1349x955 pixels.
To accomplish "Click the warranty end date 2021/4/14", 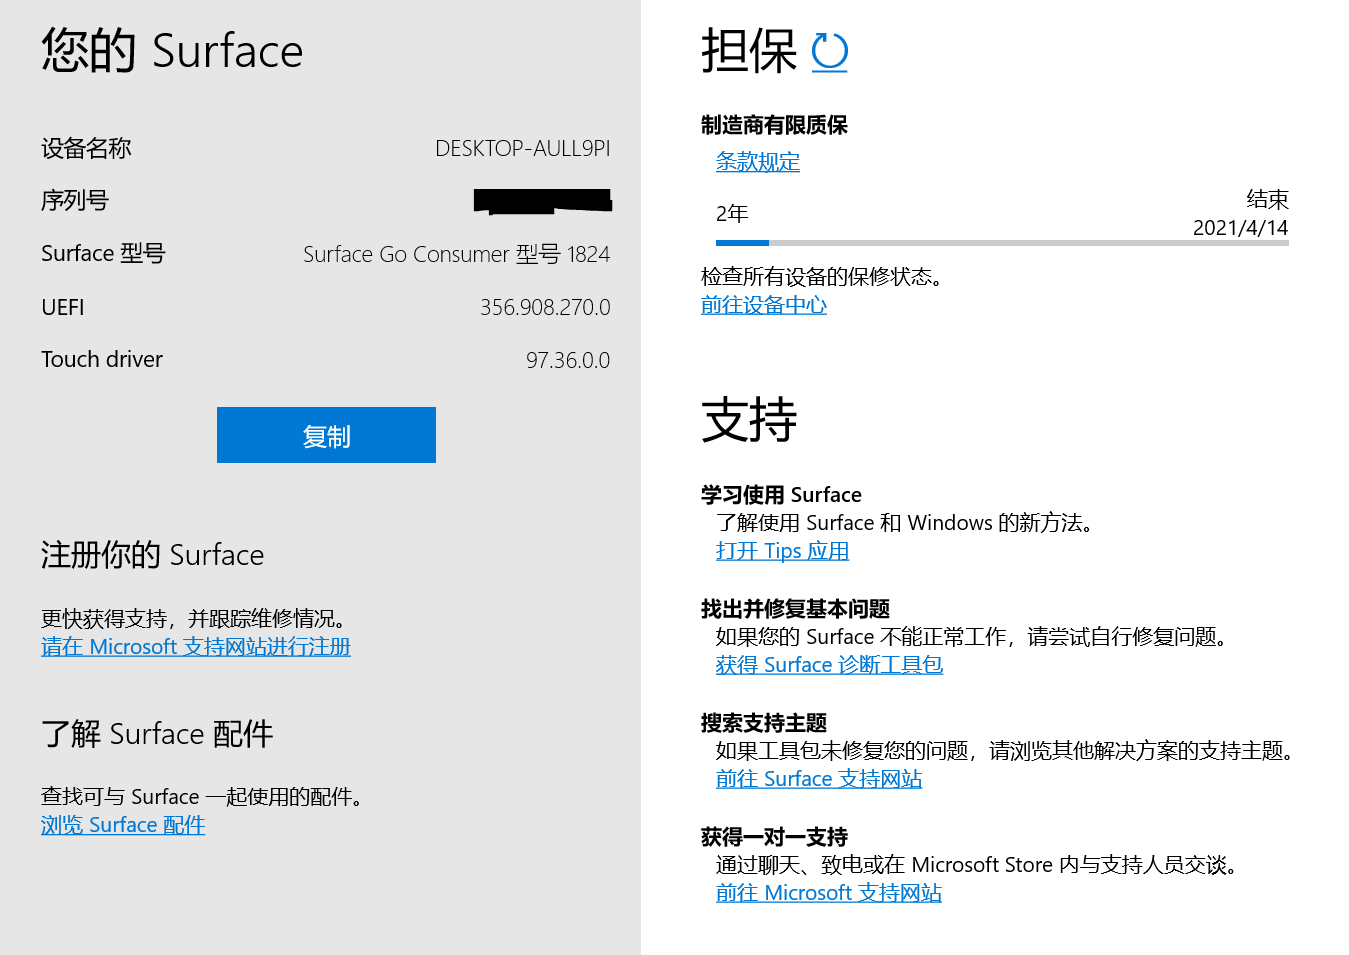I will click(1240, 227).
